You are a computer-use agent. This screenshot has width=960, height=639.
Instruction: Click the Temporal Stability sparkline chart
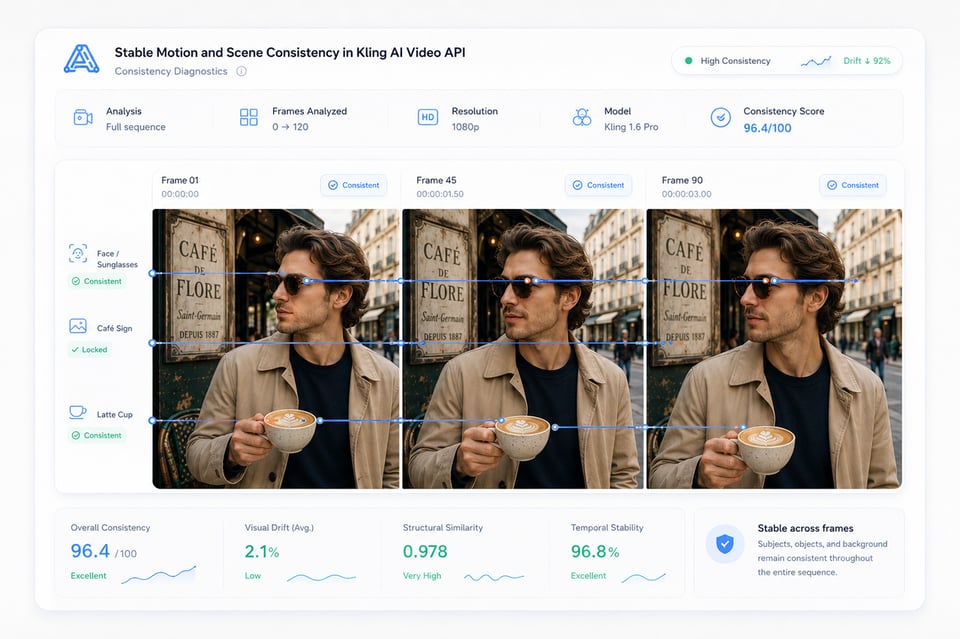[643, 577]
